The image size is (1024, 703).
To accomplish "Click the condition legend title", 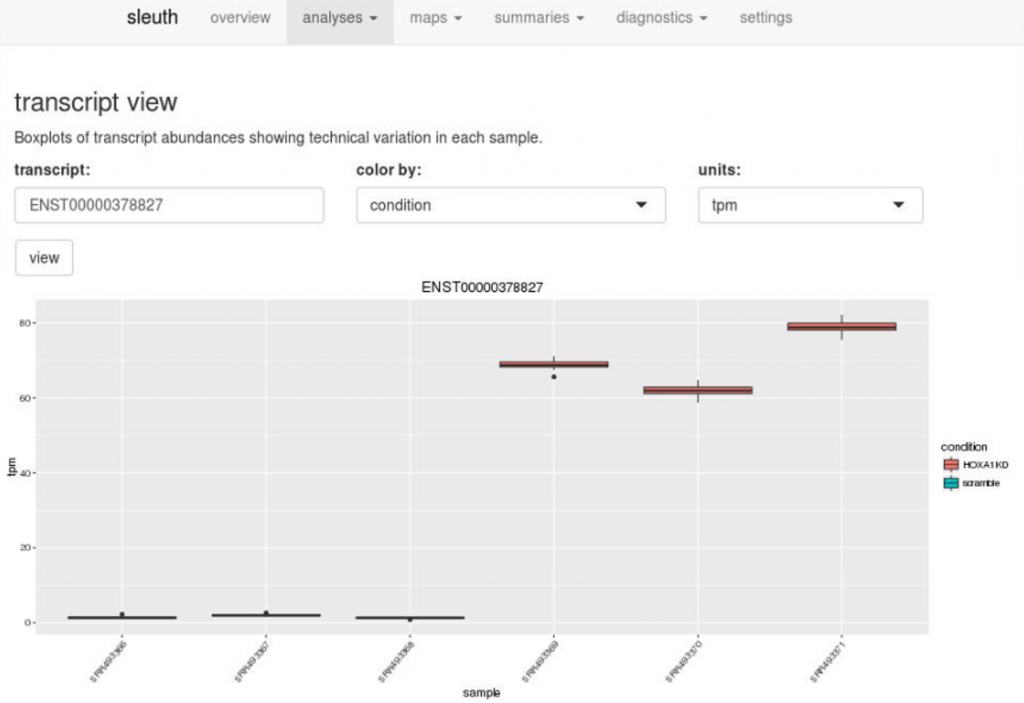I will click(x=965, y=447).
